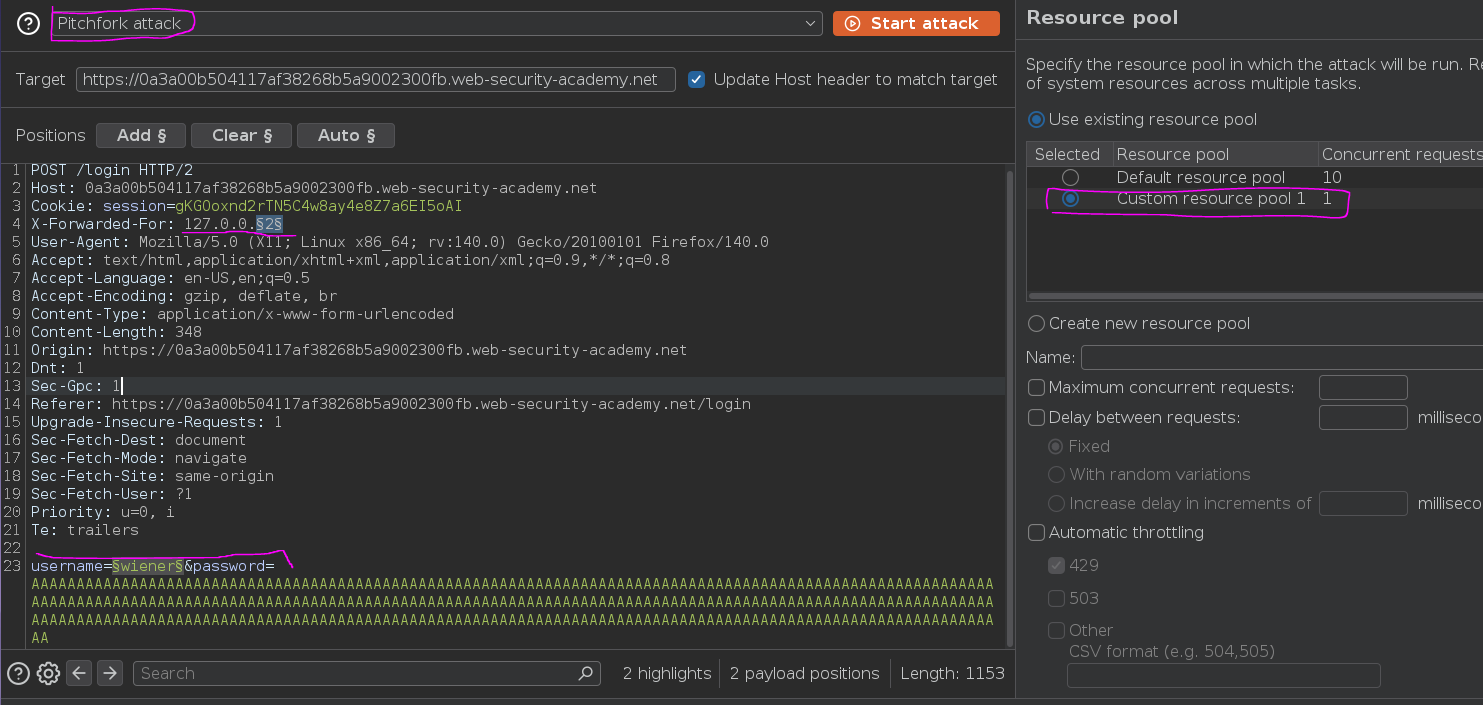Viewport: 1483px width, 705px height.
Task: Click the §wiener§ payload position
Action: 147,566
